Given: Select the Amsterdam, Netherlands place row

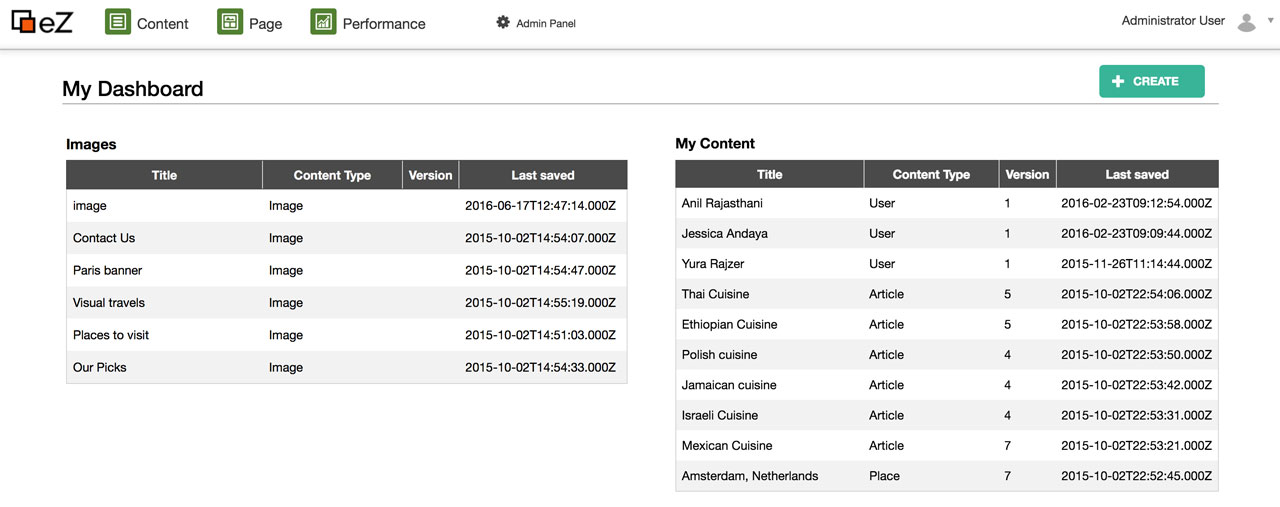Looking at the screenshot, I should click(x=947, y=476).
